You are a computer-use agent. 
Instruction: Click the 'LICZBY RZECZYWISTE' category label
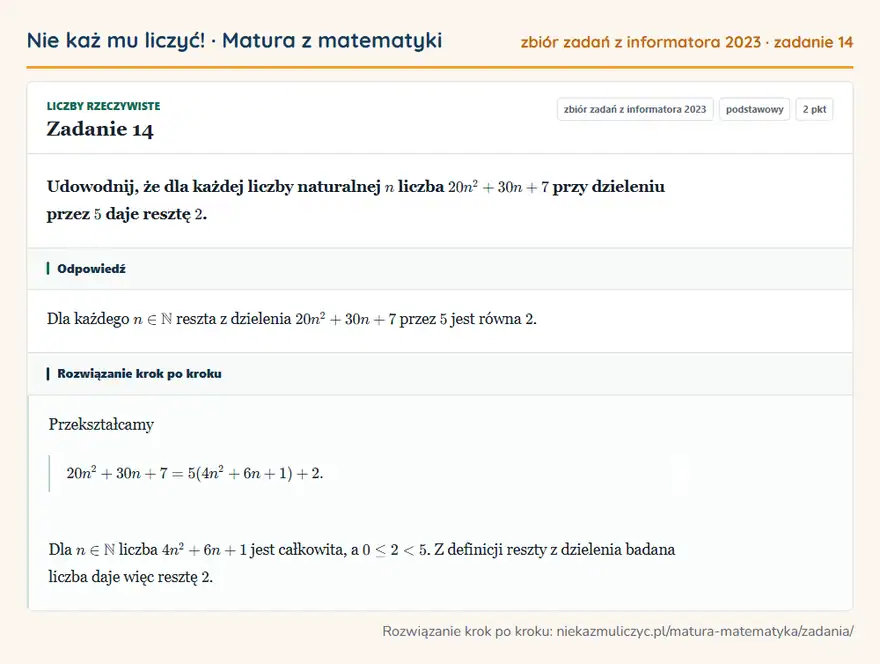tap(103, 106)
